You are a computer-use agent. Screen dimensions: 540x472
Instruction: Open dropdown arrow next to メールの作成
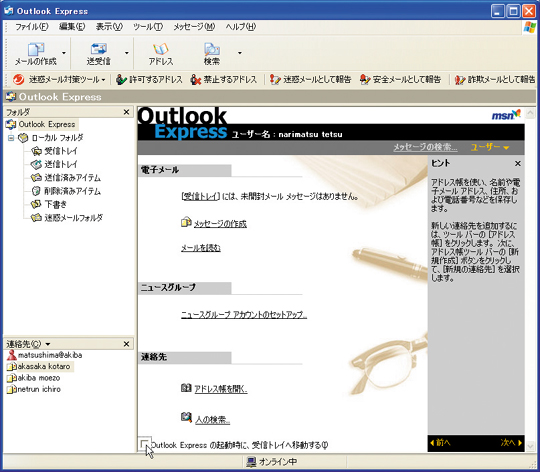(64, 53)
